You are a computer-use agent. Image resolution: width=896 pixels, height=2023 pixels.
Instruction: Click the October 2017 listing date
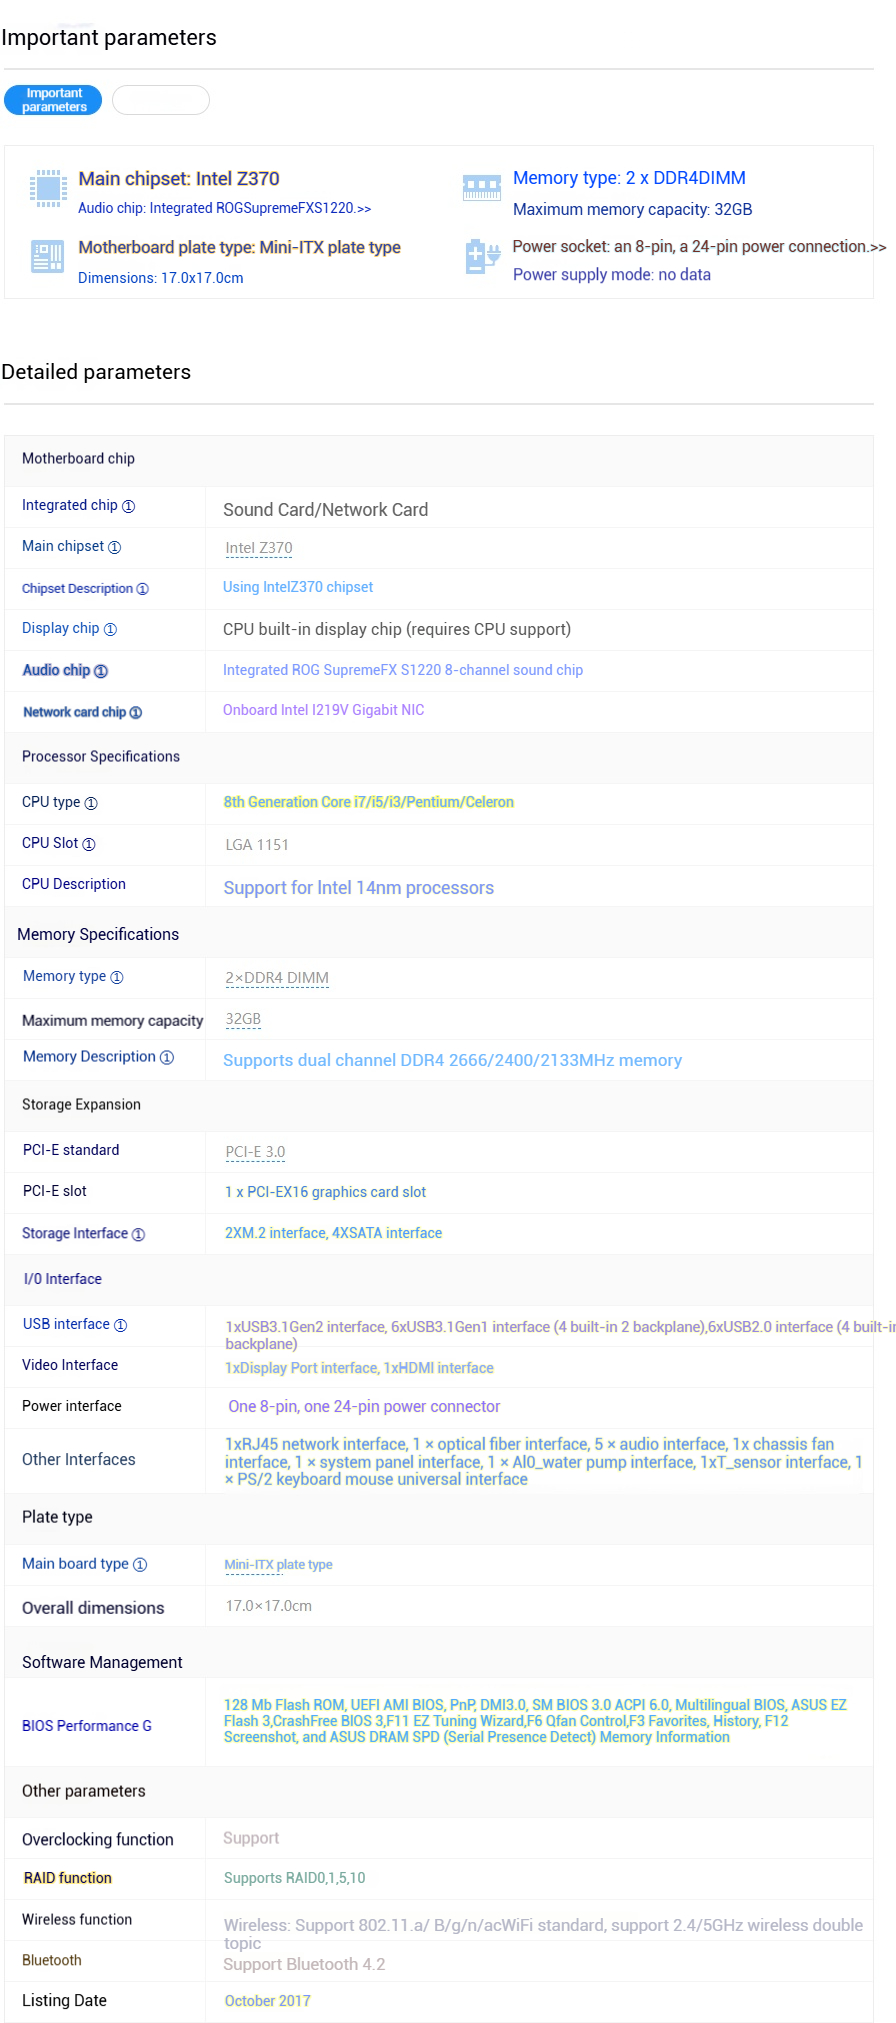pyautogui.click(x=268, y=2001)
